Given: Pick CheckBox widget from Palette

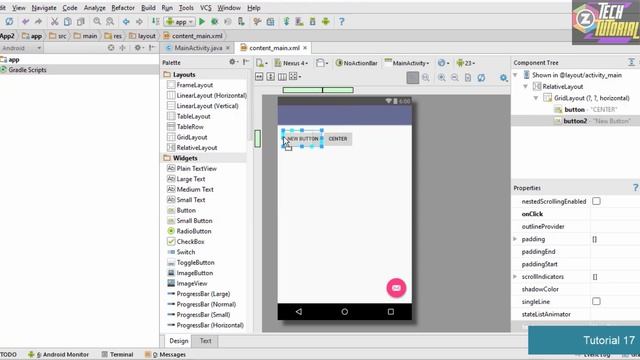Looking at the screenshot, I should pos(190,242).
